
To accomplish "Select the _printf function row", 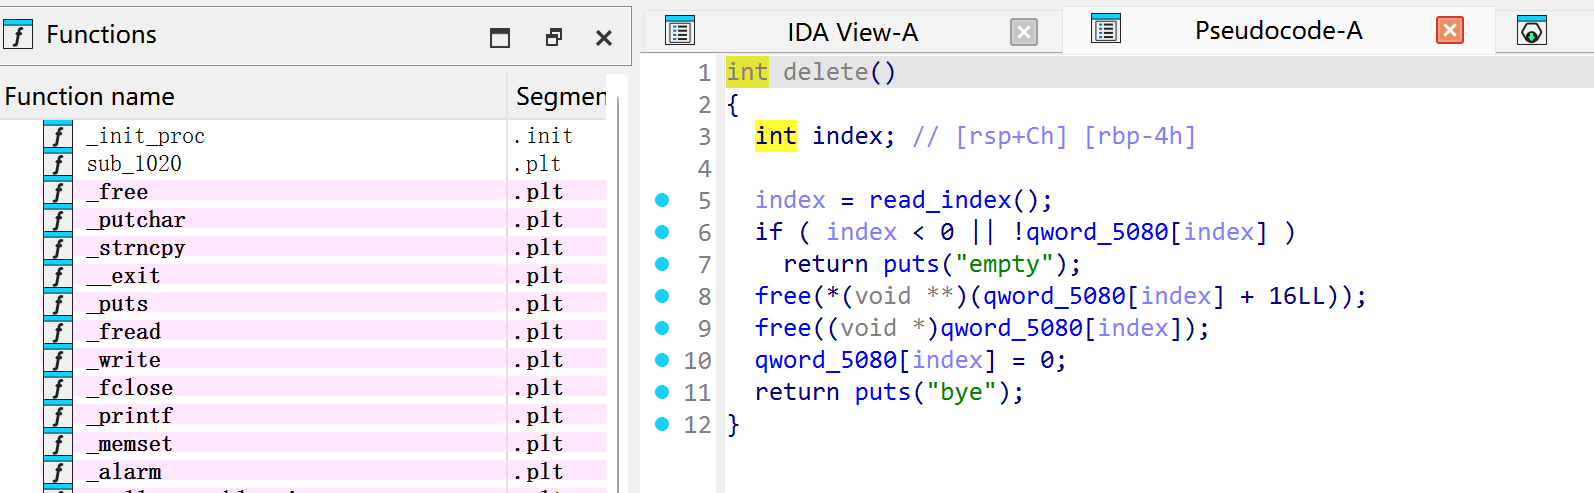I will tap(303, 416).
